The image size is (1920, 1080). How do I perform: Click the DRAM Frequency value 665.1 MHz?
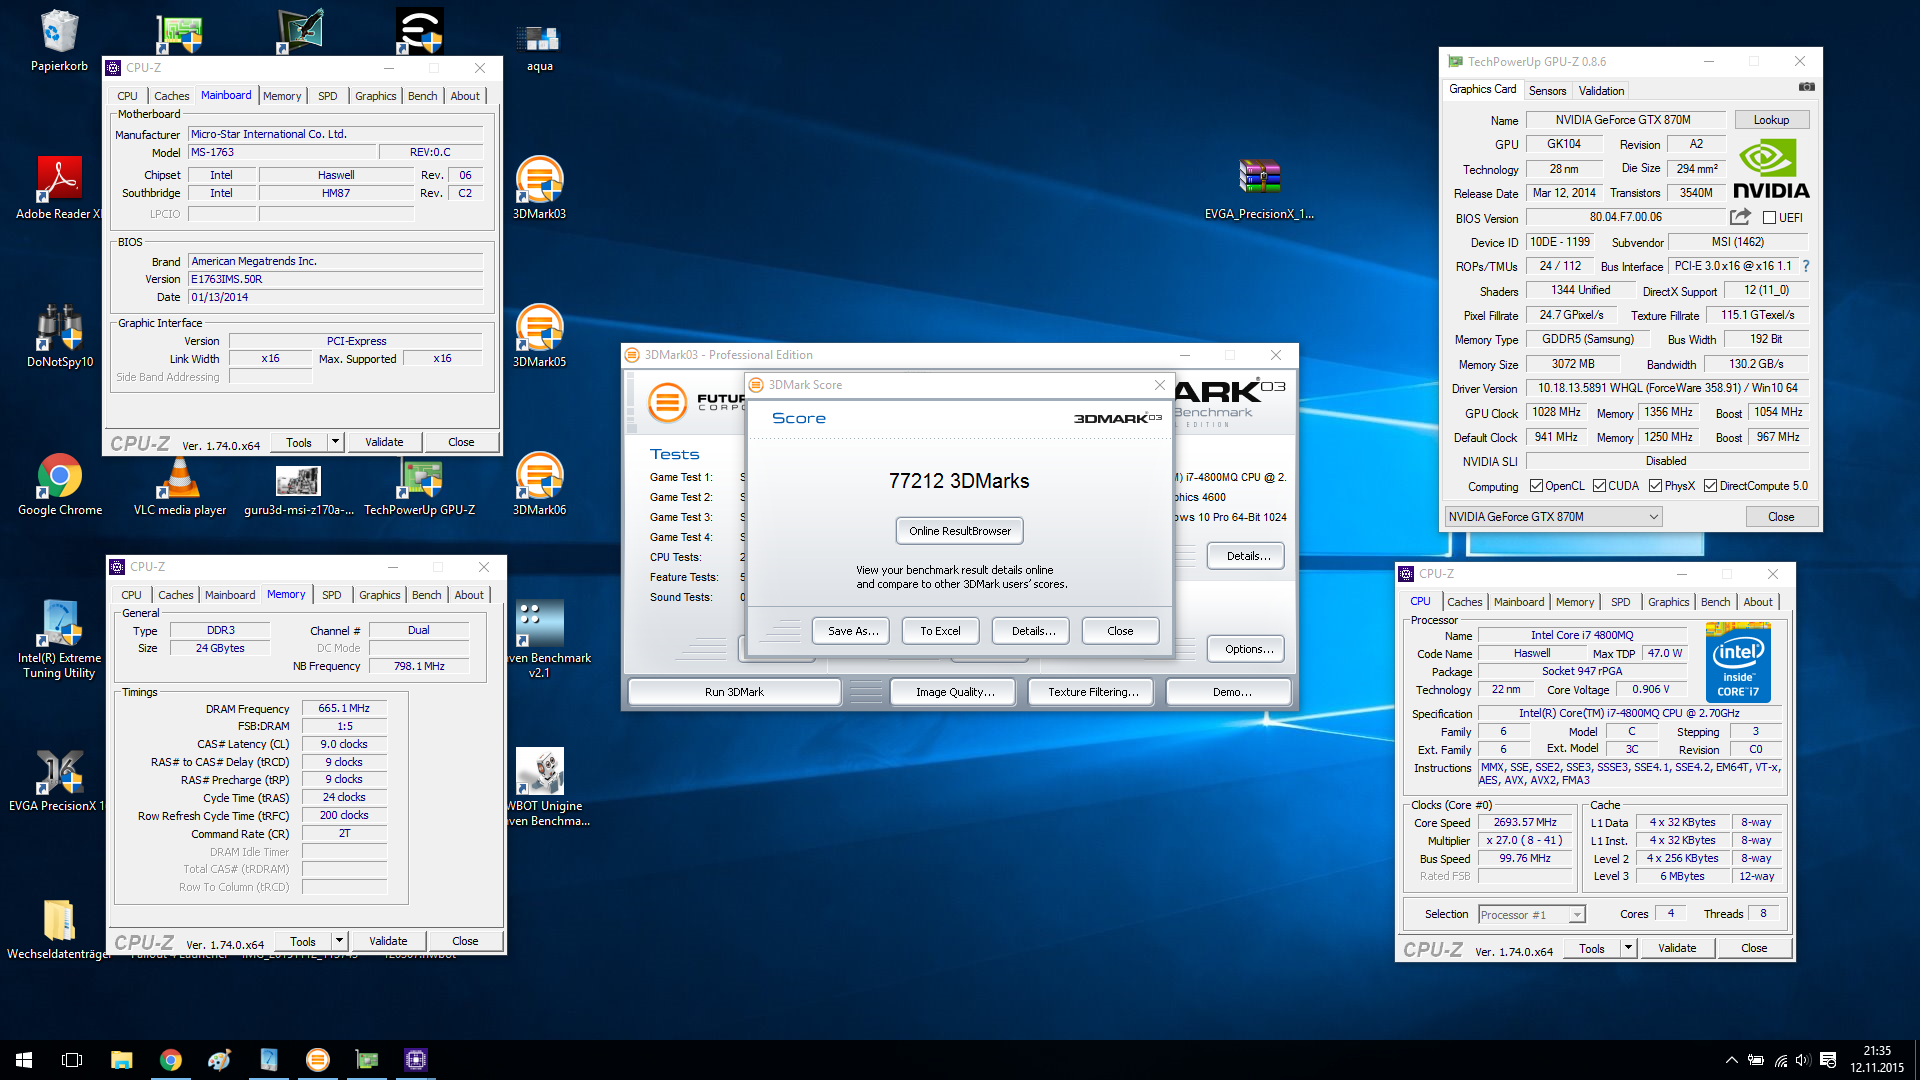[x=343, y=708]
